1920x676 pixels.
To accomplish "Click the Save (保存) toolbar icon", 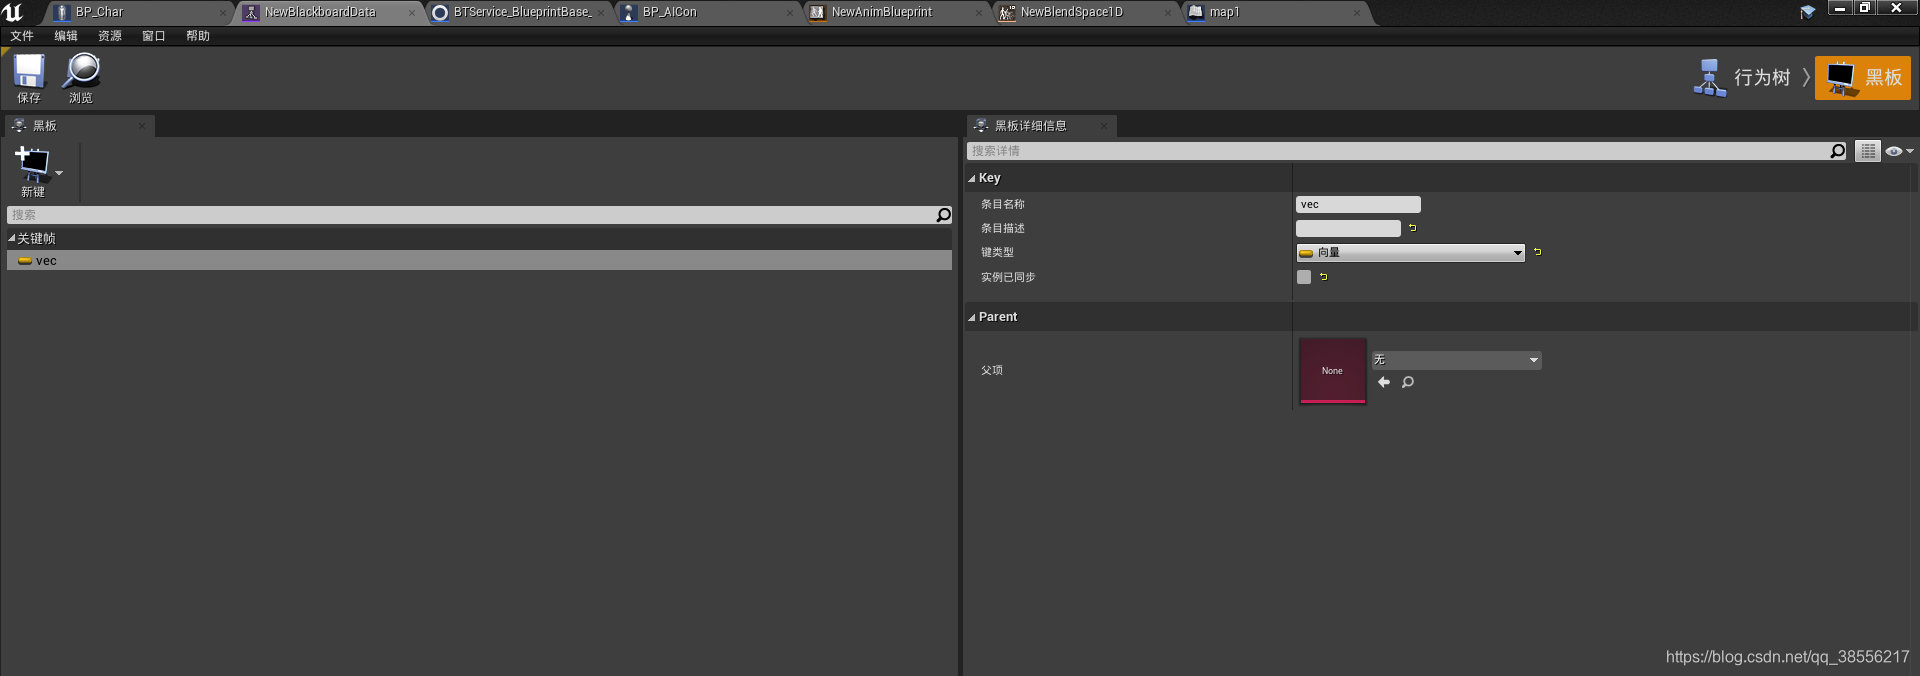I will 29,78.
